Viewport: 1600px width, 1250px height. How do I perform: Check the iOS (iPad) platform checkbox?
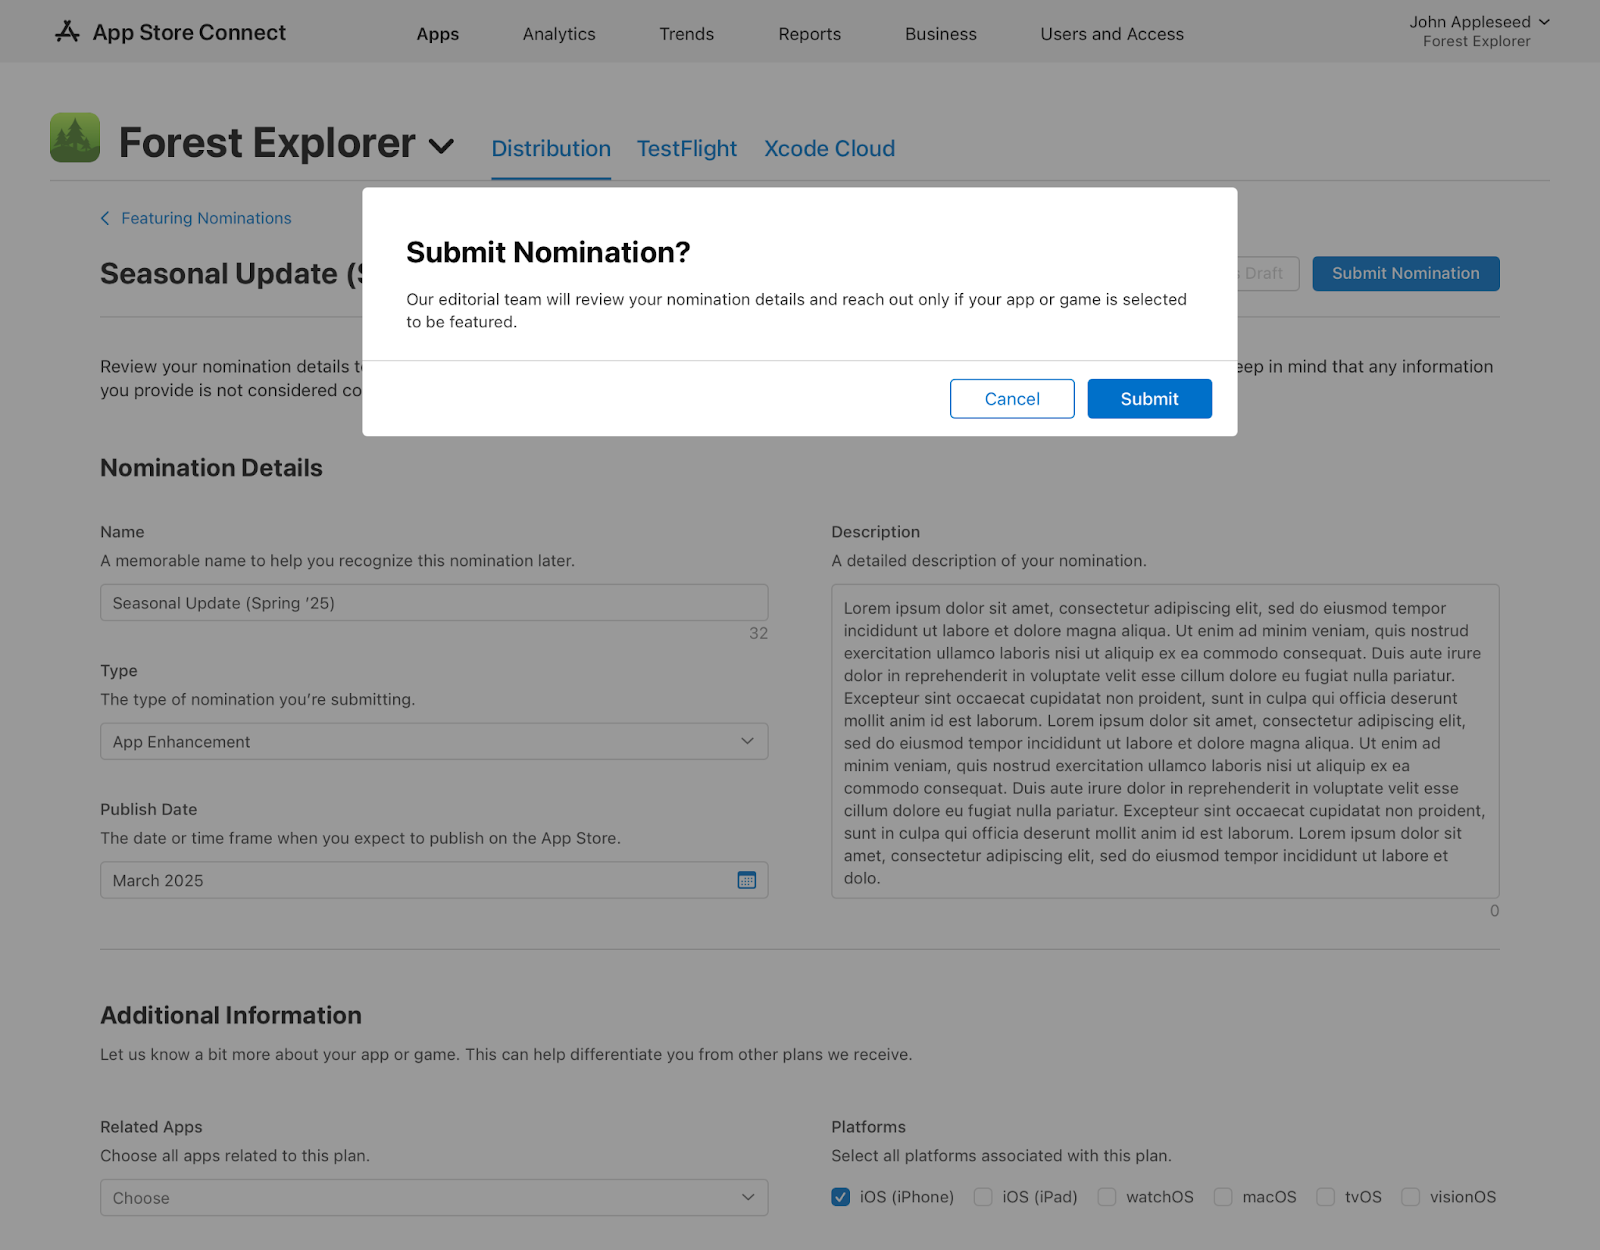pos(983,1197)
